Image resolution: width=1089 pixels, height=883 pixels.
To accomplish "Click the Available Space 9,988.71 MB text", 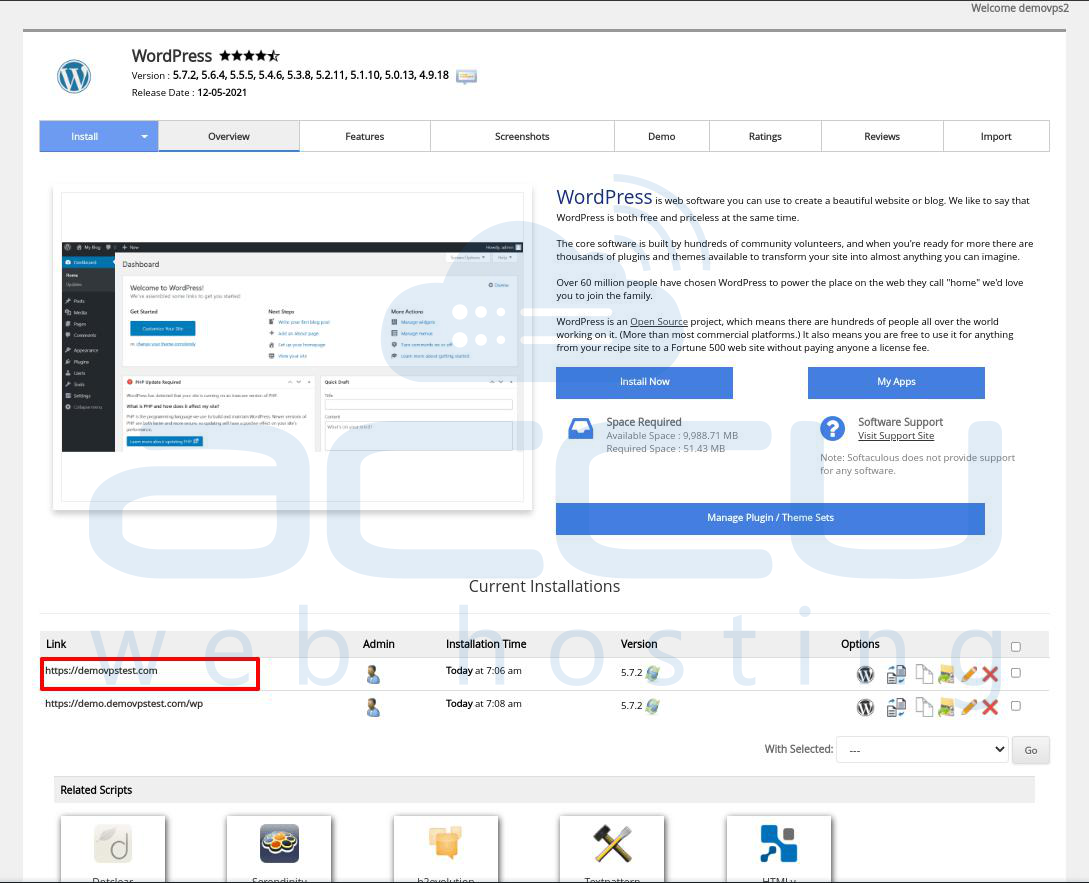I will pyautogui.click(x=672, y=436).
